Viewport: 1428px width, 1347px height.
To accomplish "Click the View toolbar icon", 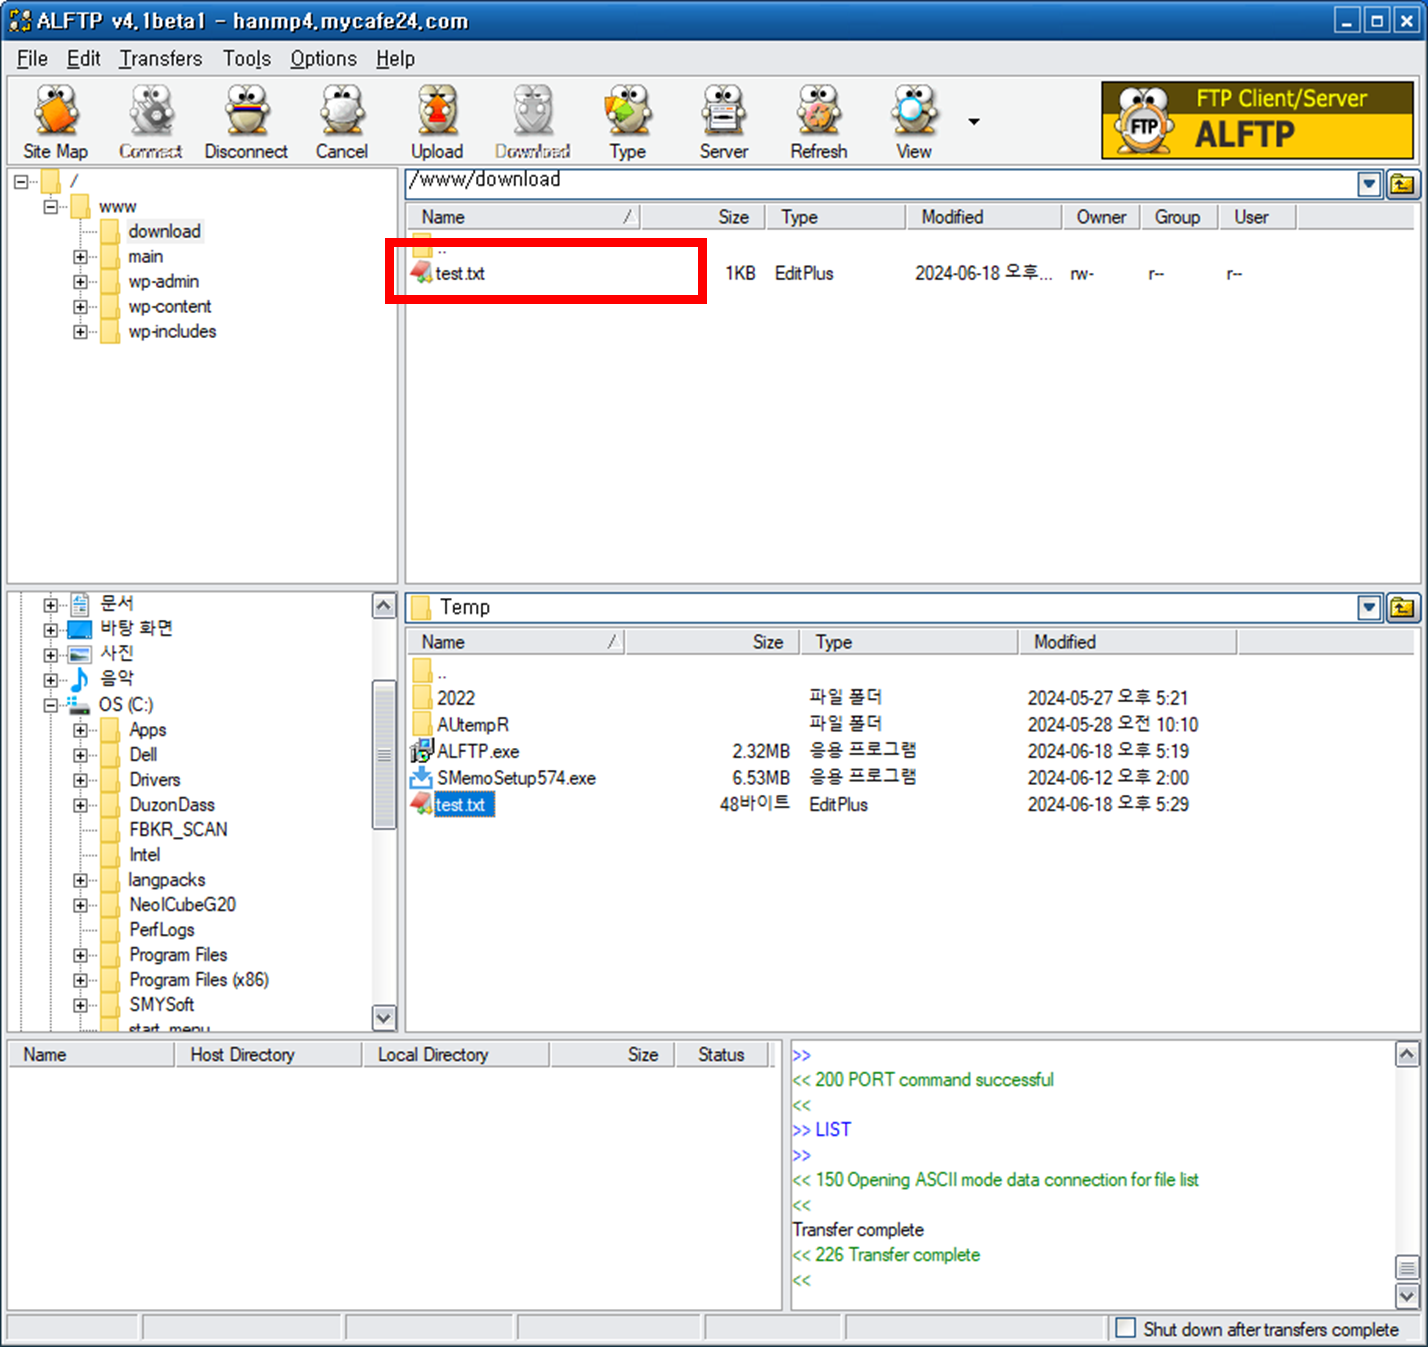I will click(x=911, y=118).
